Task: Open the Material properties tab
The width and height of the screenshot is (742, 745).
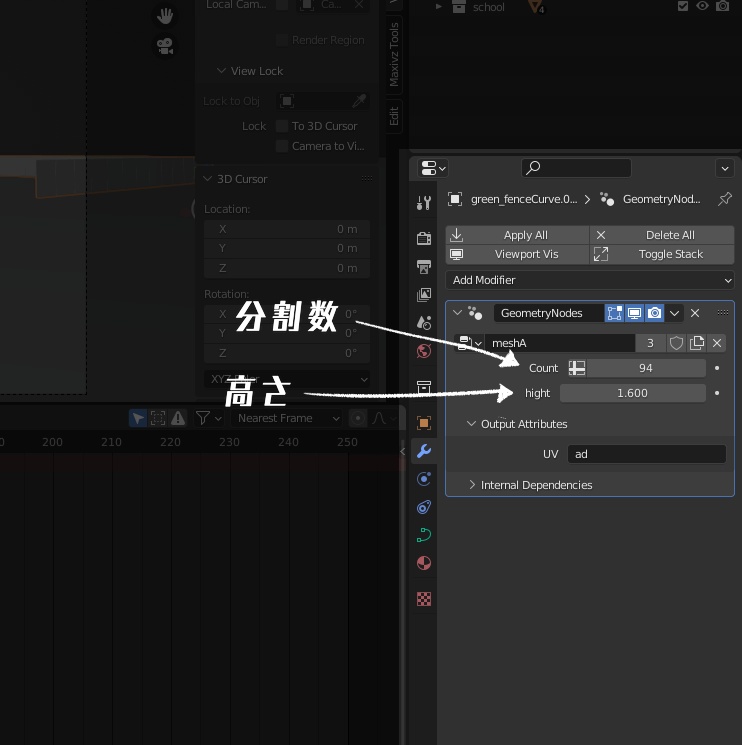Action: [x=424, y=563]
